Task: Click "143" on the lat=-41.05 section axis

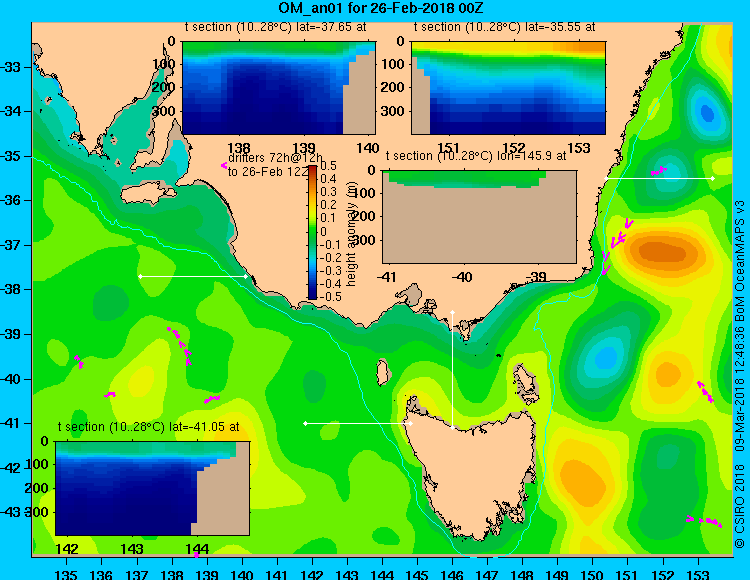Action: tap(132, 548)
